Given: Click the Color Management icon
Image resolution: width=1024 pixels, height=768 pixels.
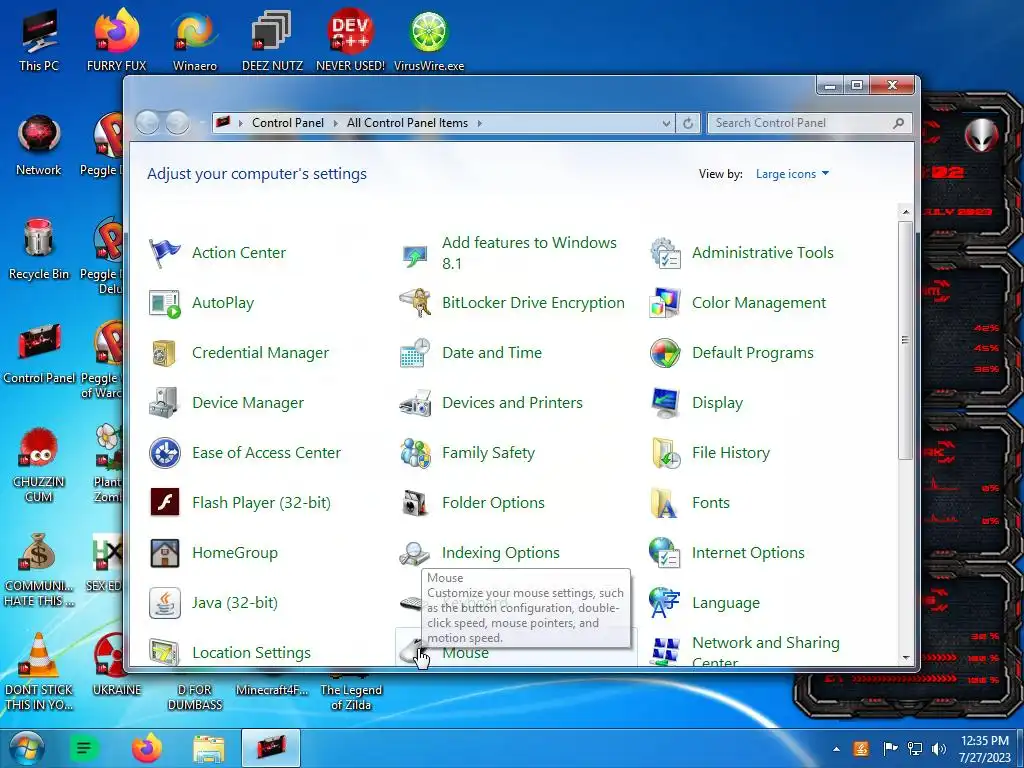Looking at the screenshot, I should [665, 303].
